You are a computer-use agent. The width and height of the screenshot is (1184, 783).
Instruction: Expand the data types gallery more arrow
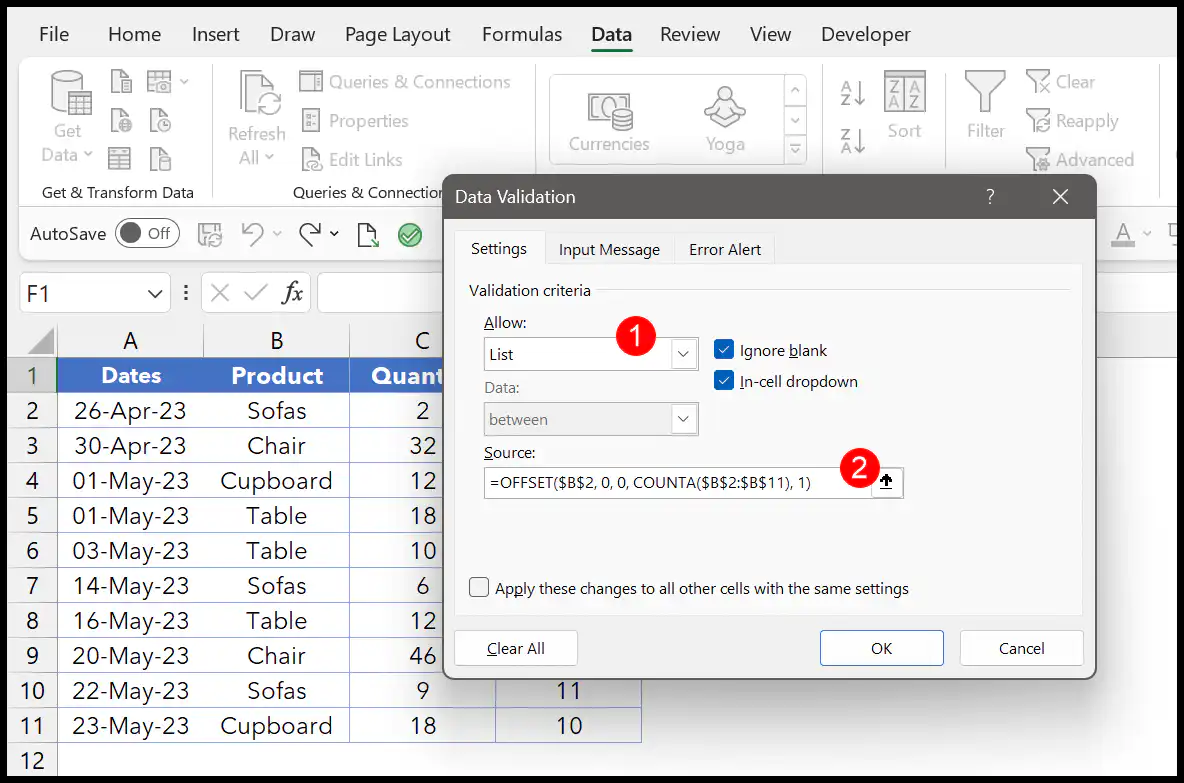pos(795,150)
